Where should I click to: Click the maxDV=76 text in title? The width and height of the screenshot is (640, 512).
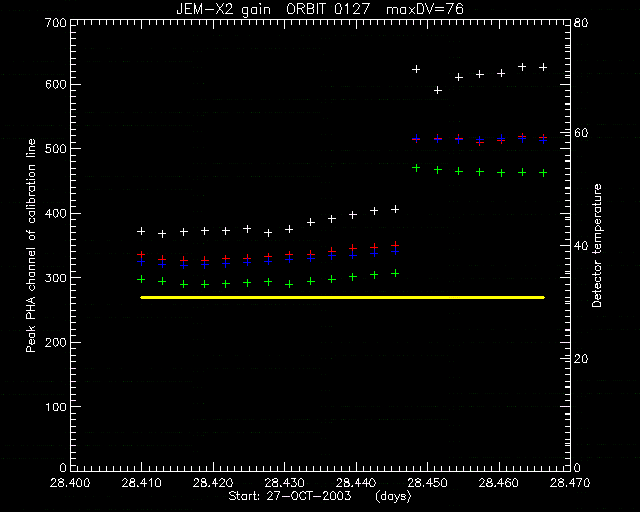click(424, 9)
